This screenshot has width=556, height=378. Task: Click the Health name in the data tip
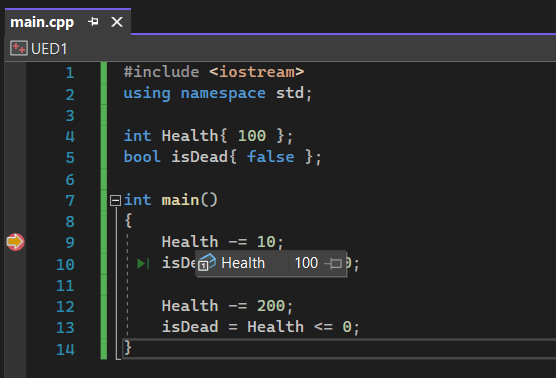(x=243, y=263)
